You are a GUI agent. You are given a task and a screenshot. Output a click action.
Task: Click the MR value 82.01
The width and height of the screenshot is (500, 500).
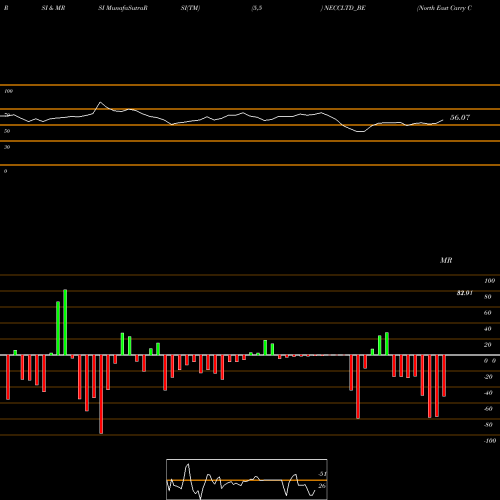point(465,293)
